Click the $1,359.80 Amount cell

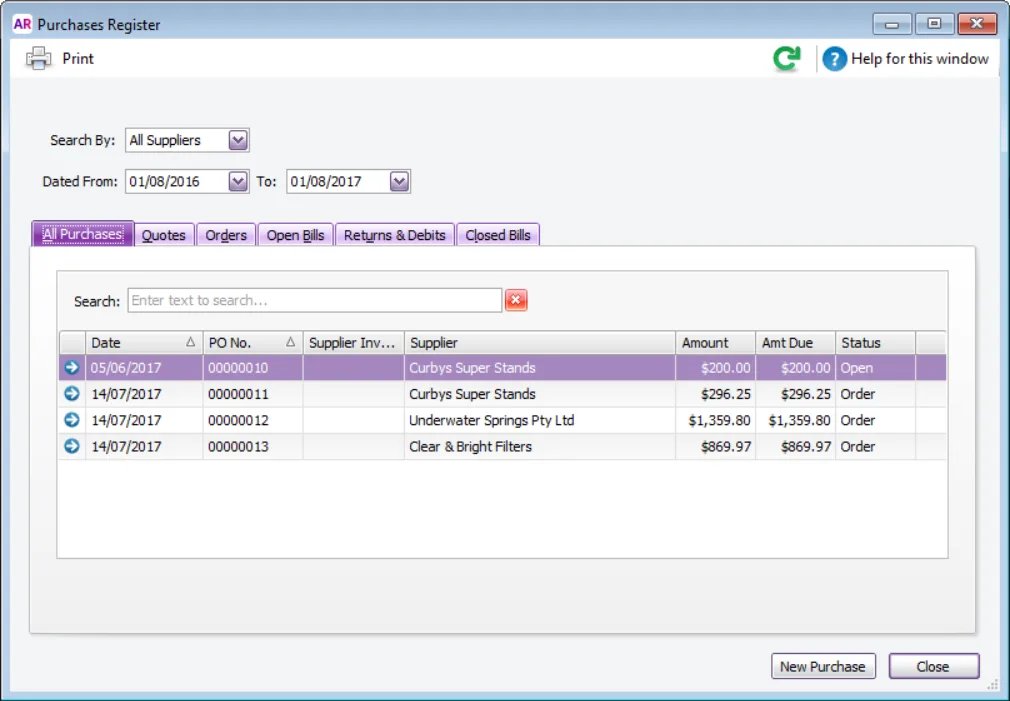(715, 420)
